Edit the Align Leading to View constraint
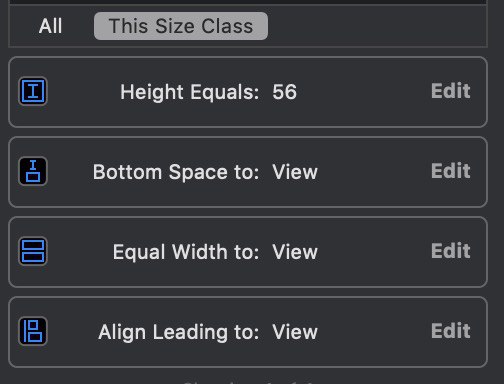This screenshot has width=504, height=384. pyautogui.click(x=451, y=331)
